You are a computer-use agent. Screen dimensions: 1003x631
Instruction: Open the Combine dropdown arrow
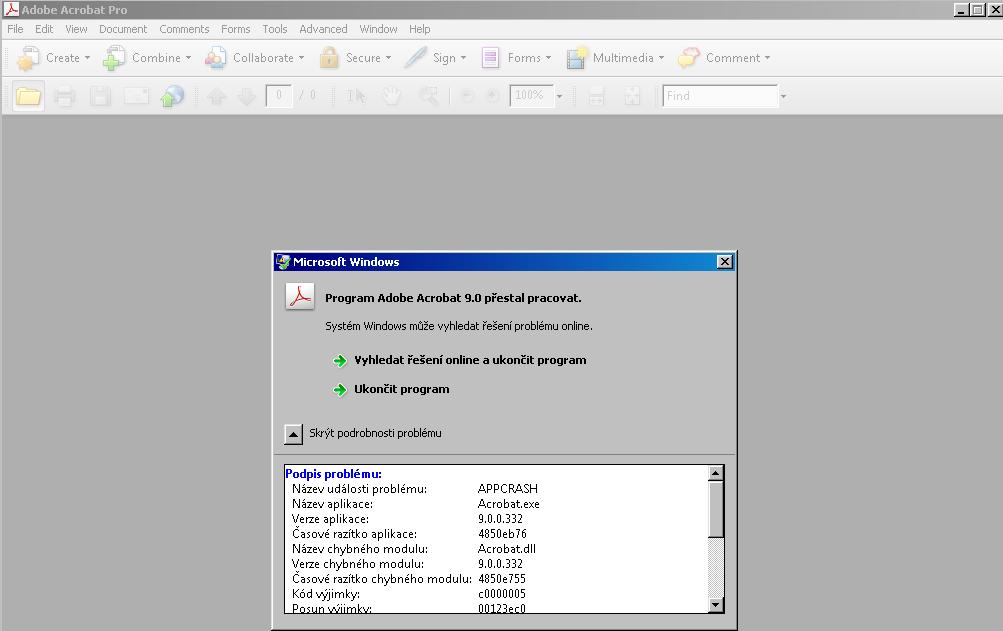pyautogui.click(x=188, y=58)
